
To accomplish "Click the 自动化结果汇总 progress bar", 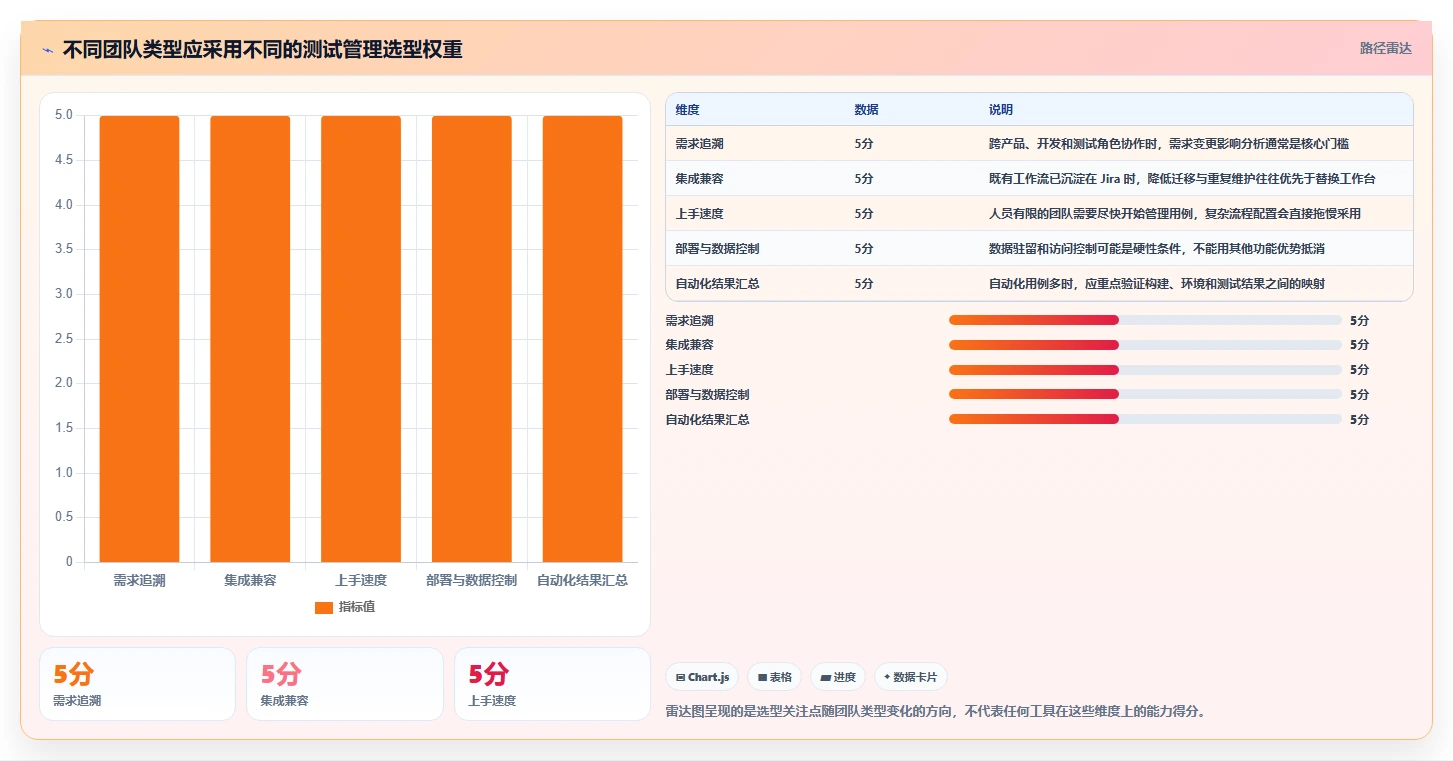I will [x=1145, y=419].
